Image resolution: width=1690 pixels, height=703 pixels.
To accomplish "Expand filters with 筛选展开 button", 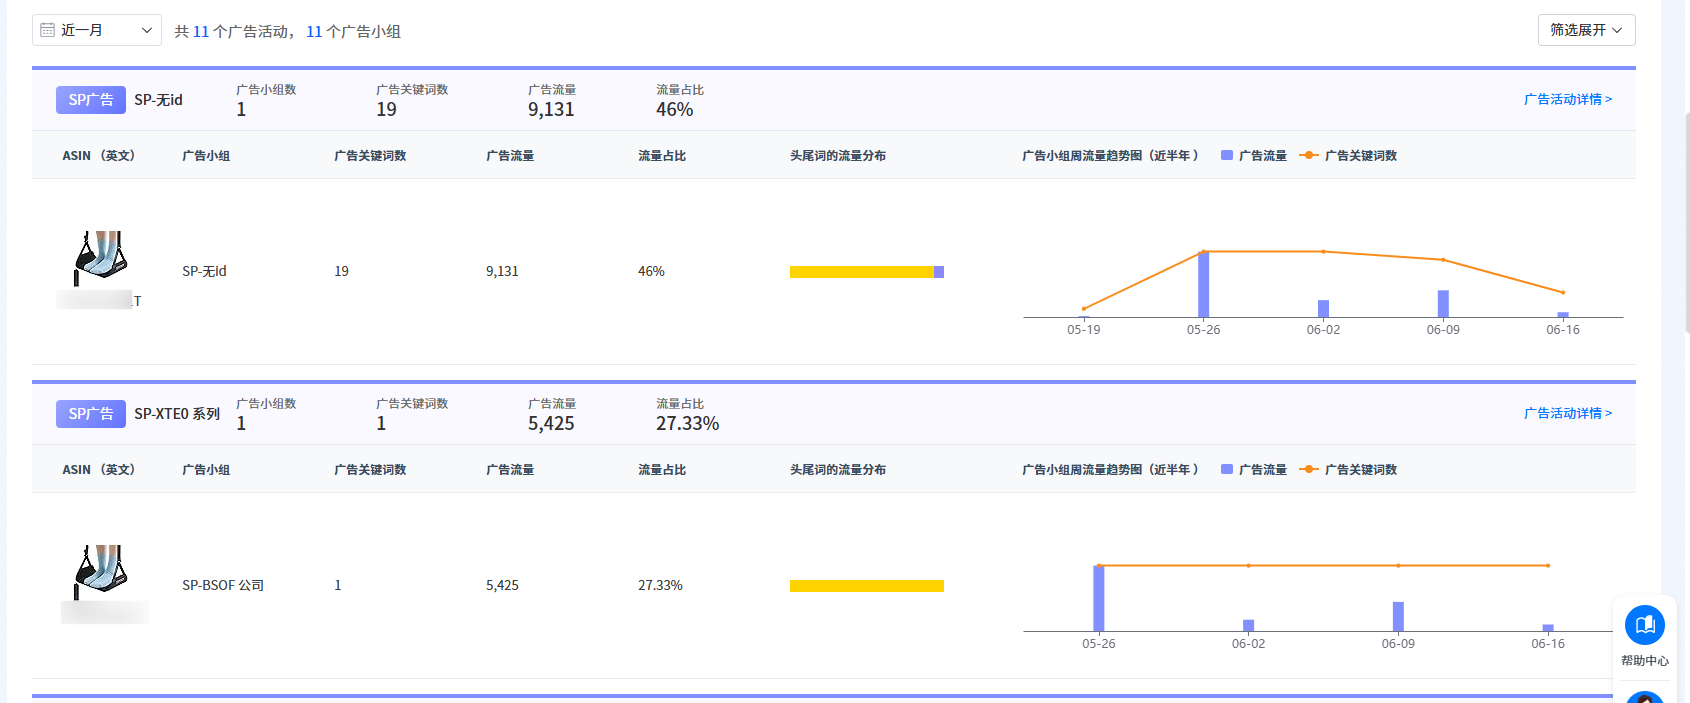I will (x=1586, y=30).
